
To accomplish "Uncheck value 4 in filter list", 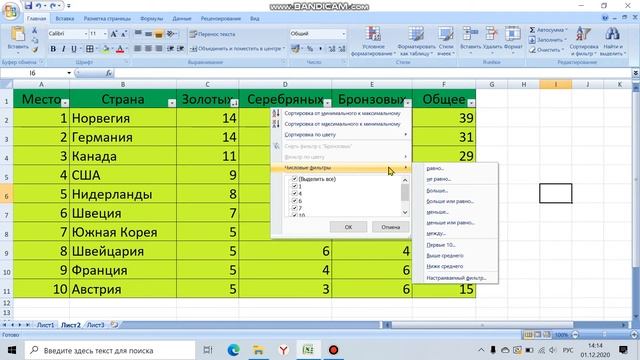I will [x=294, y=193].
